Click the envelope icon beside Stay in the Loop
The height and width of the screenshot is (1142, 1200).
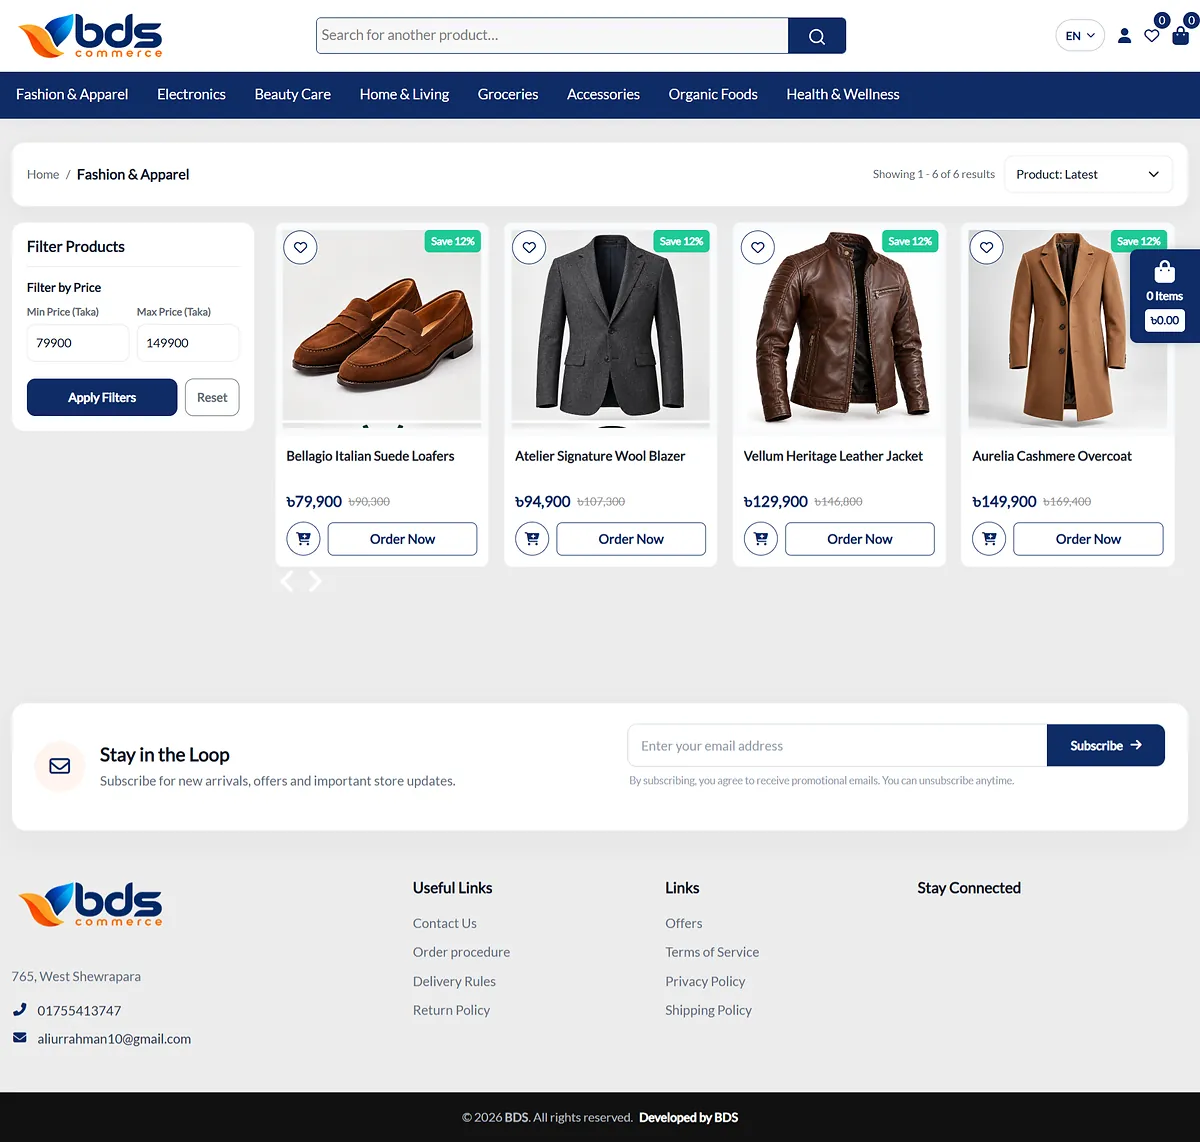(x=60, y=766)
